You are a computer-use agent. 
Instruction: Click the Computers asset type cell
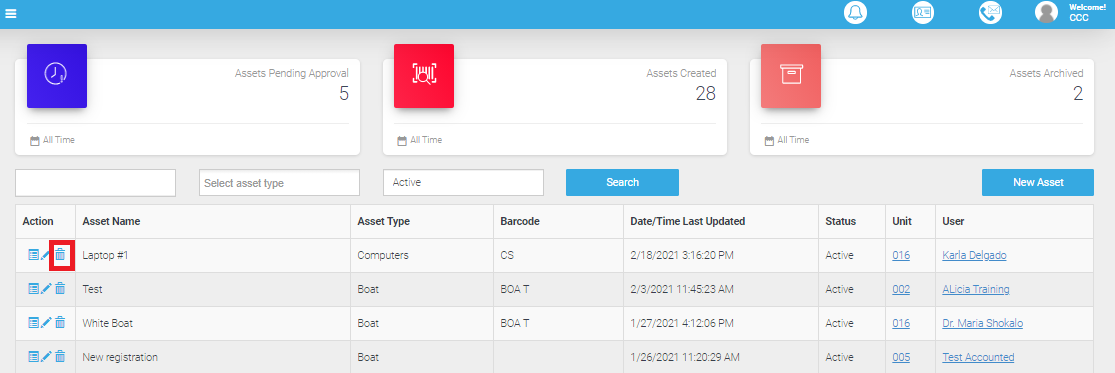click(x=422, y=255)
